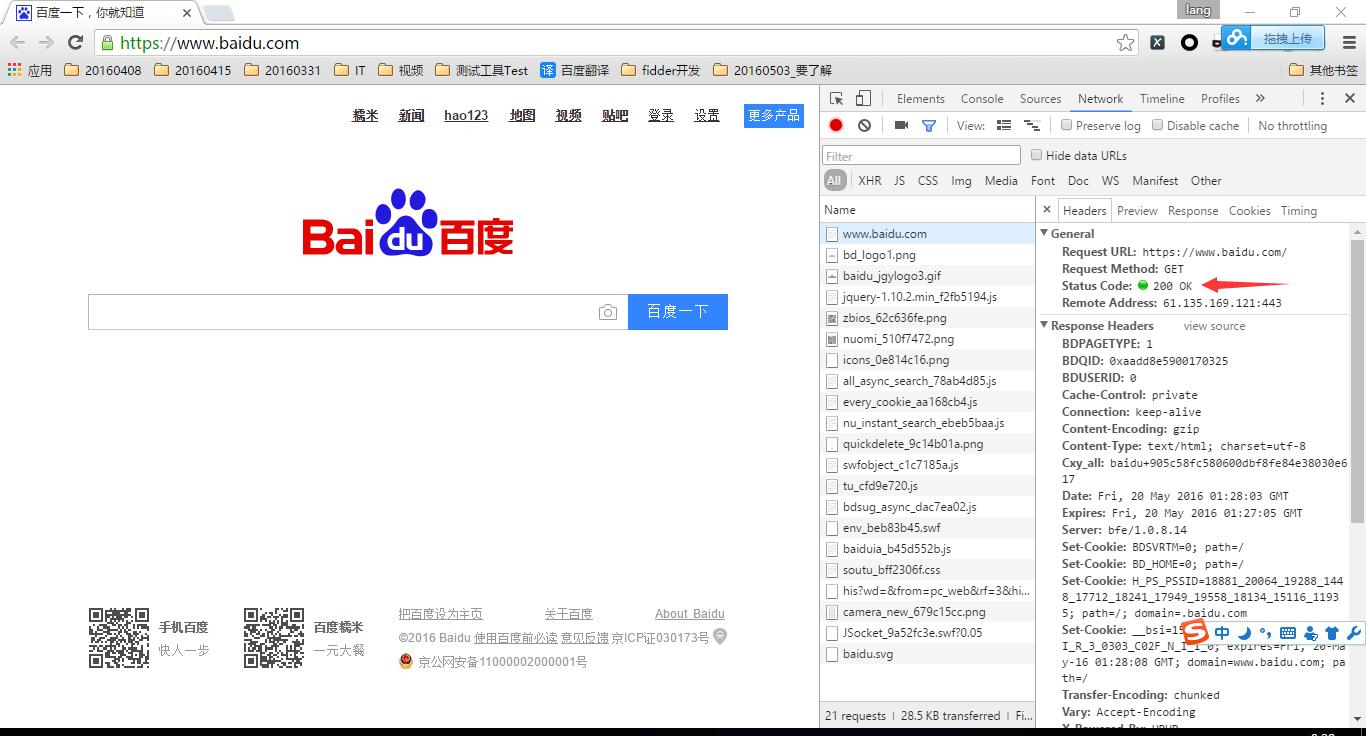Open the Cookies tab of request
The width and height of the screenshot is (1366, 736).
point(1249,211)
